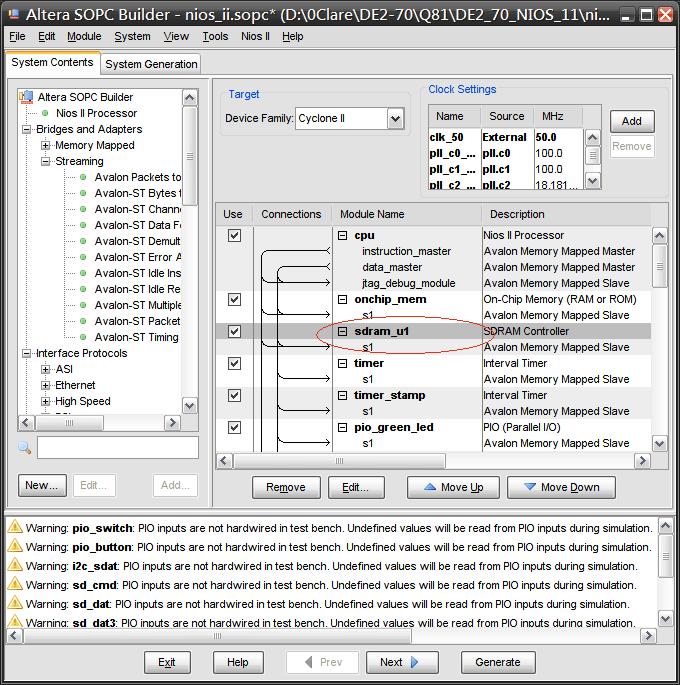Click the green dot beside Avalon-ST Bytes
Viewport: 680px width, 685px height.
83,193
